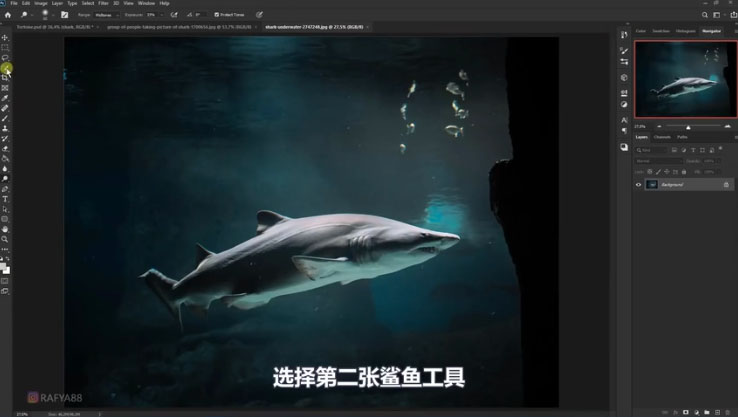Open the Range dropdown
The width and height of the screenshot is (738, 417).
(x=104, y=15)
